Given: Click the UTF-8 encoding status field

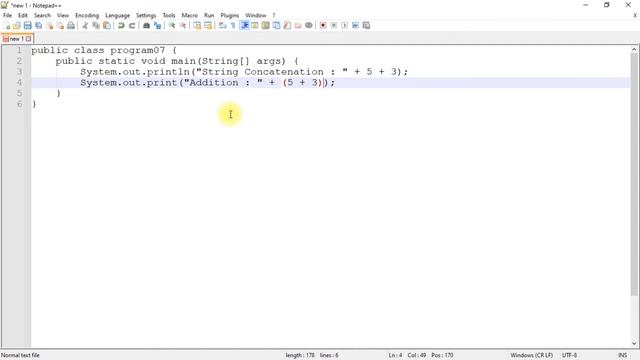Looking at the screenshot, I should [569, 356].
